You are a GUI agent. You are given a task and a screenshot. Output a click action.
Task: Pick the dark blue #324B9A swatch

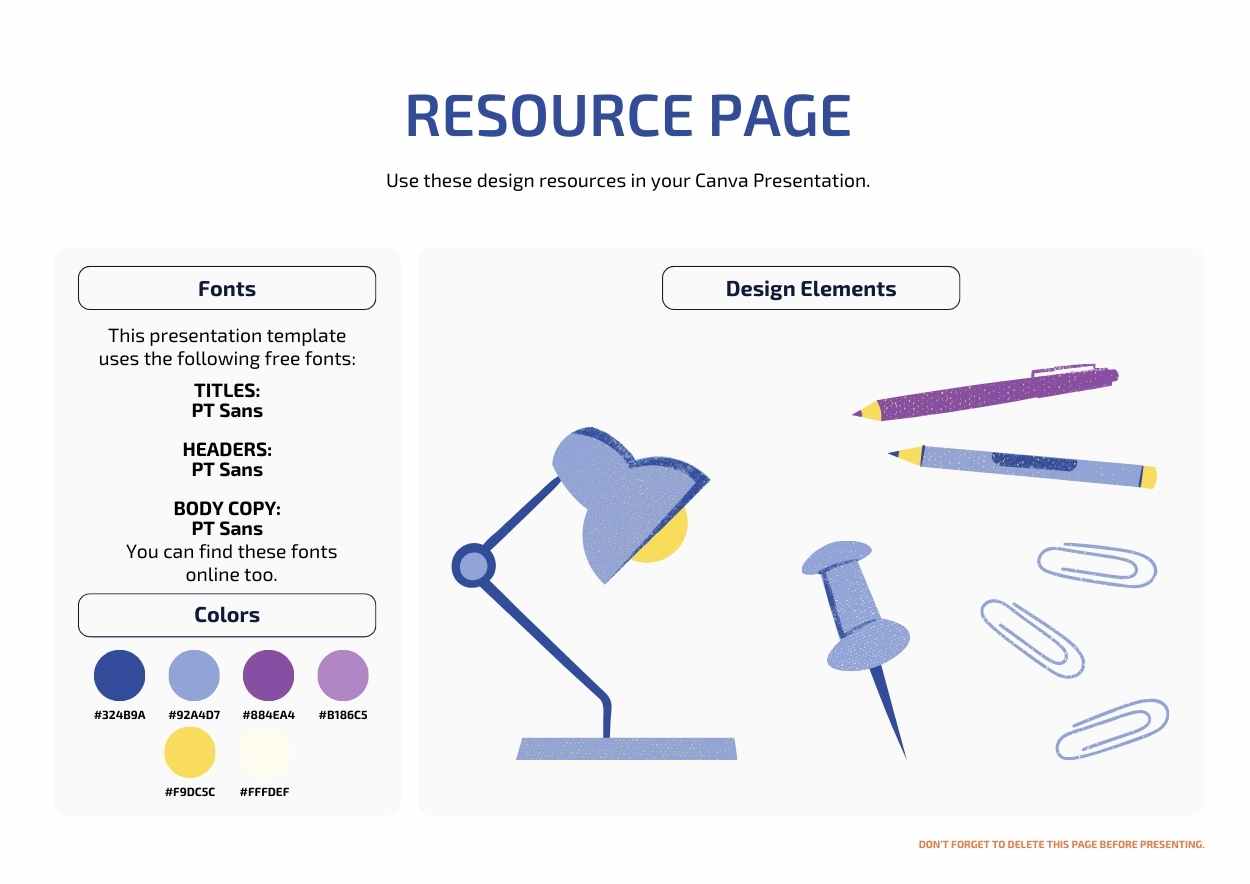click(119, 675)
